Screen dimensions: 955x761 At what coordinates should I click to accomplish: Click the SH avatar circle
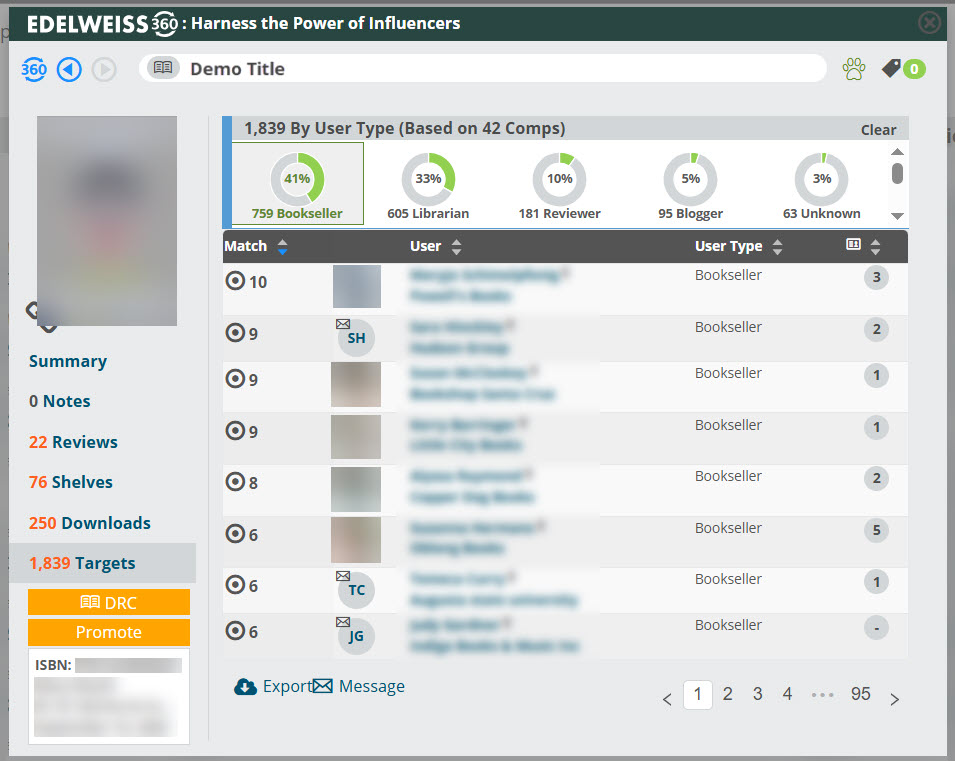point(356,338)
